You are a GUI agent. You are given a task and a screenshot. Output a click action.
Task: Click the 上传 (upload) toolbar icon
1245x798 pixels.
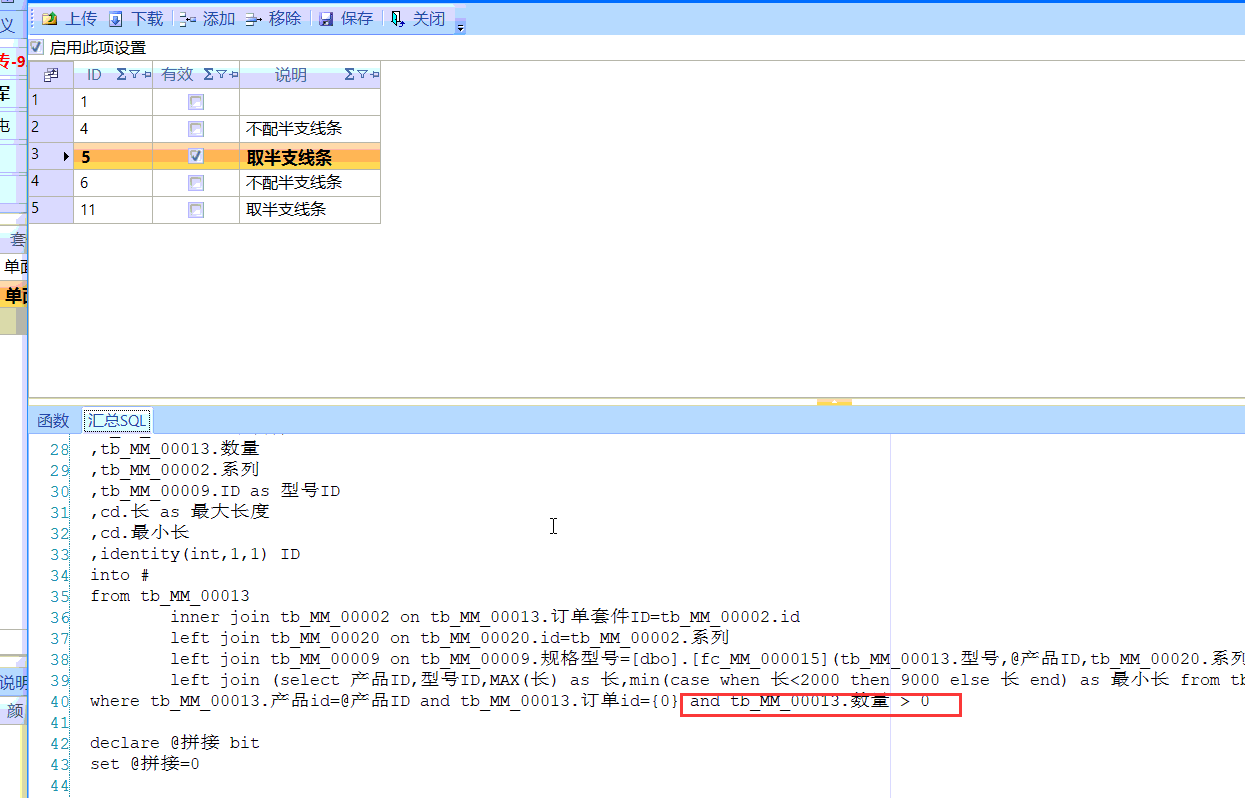pyautogui.click(x=49, y=19)
